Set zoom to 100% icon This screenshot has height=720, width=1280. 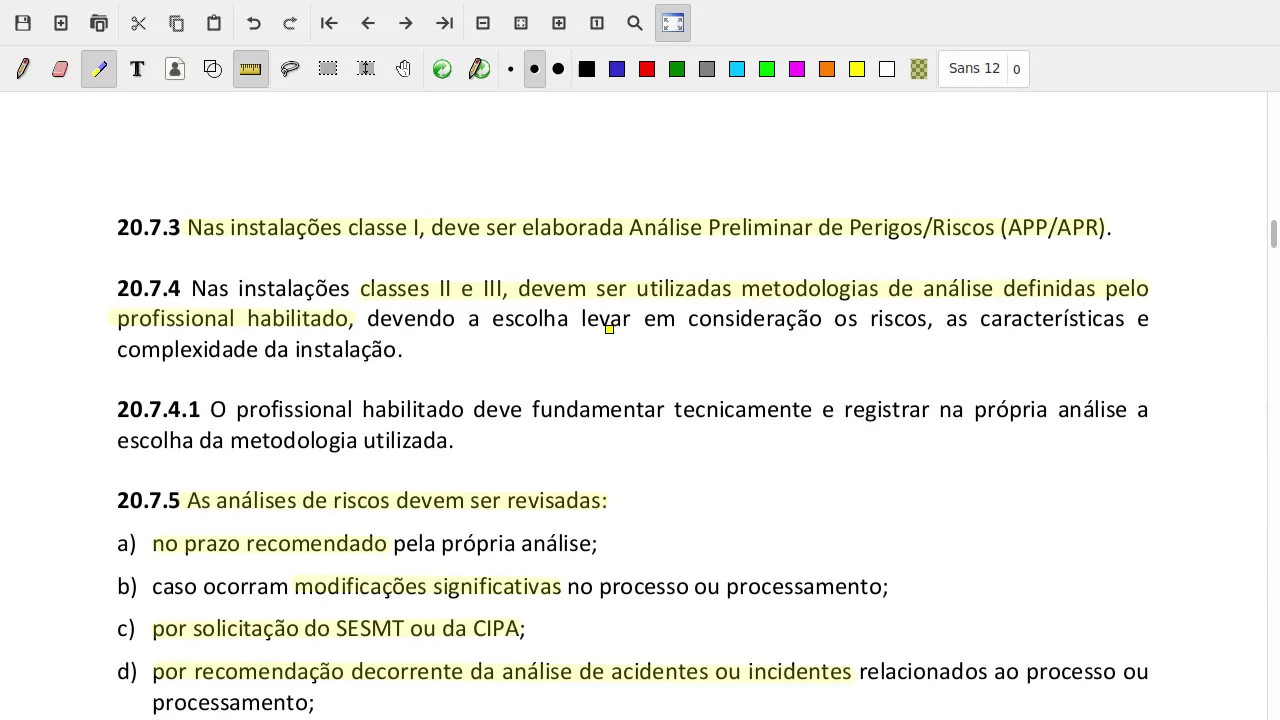[x=597, y=23]
